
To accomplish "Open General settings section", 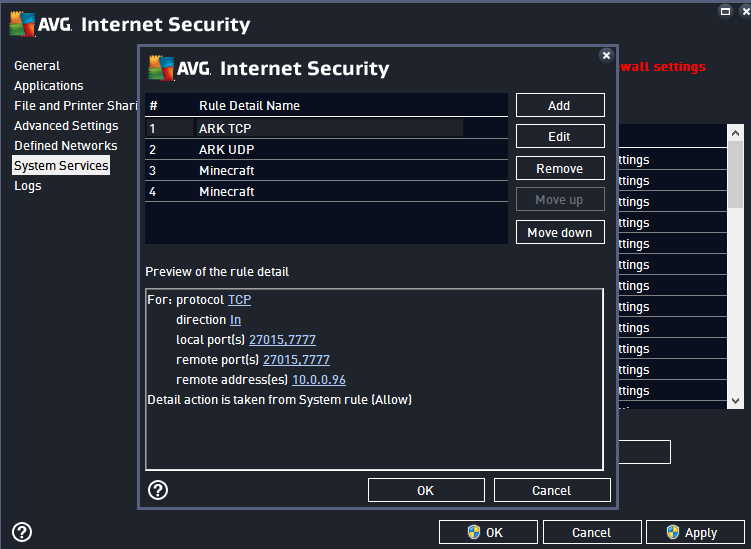I will tap(37, 66).
